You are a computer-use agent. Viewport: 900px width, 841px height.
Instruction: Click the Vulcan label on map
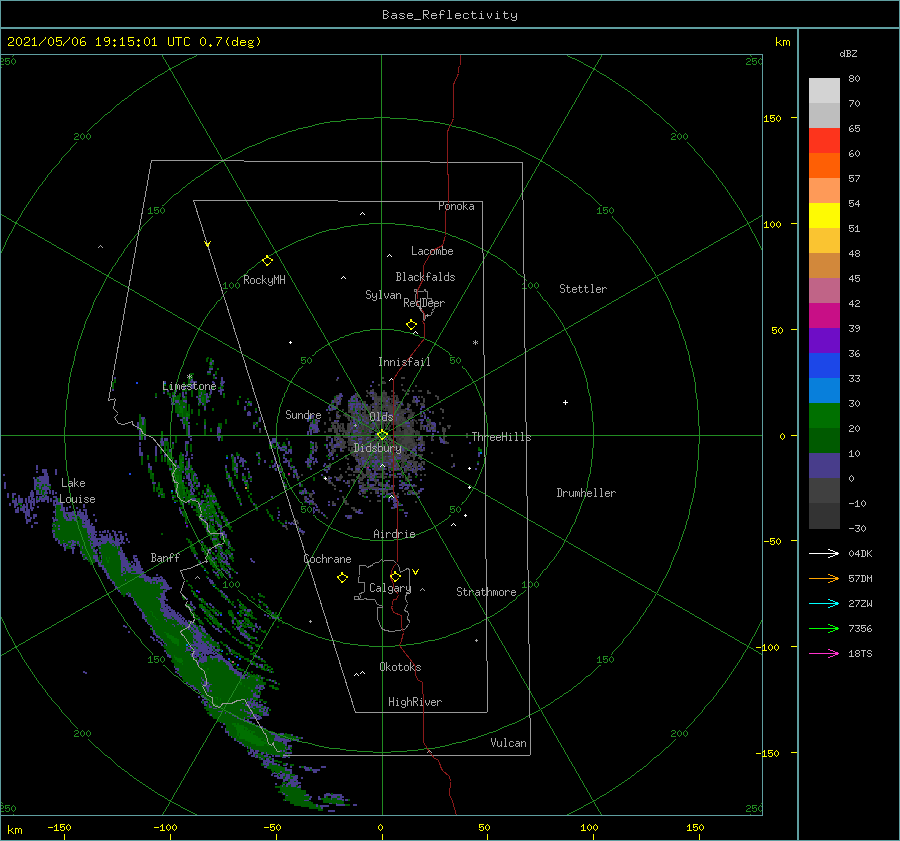(508, 743)
